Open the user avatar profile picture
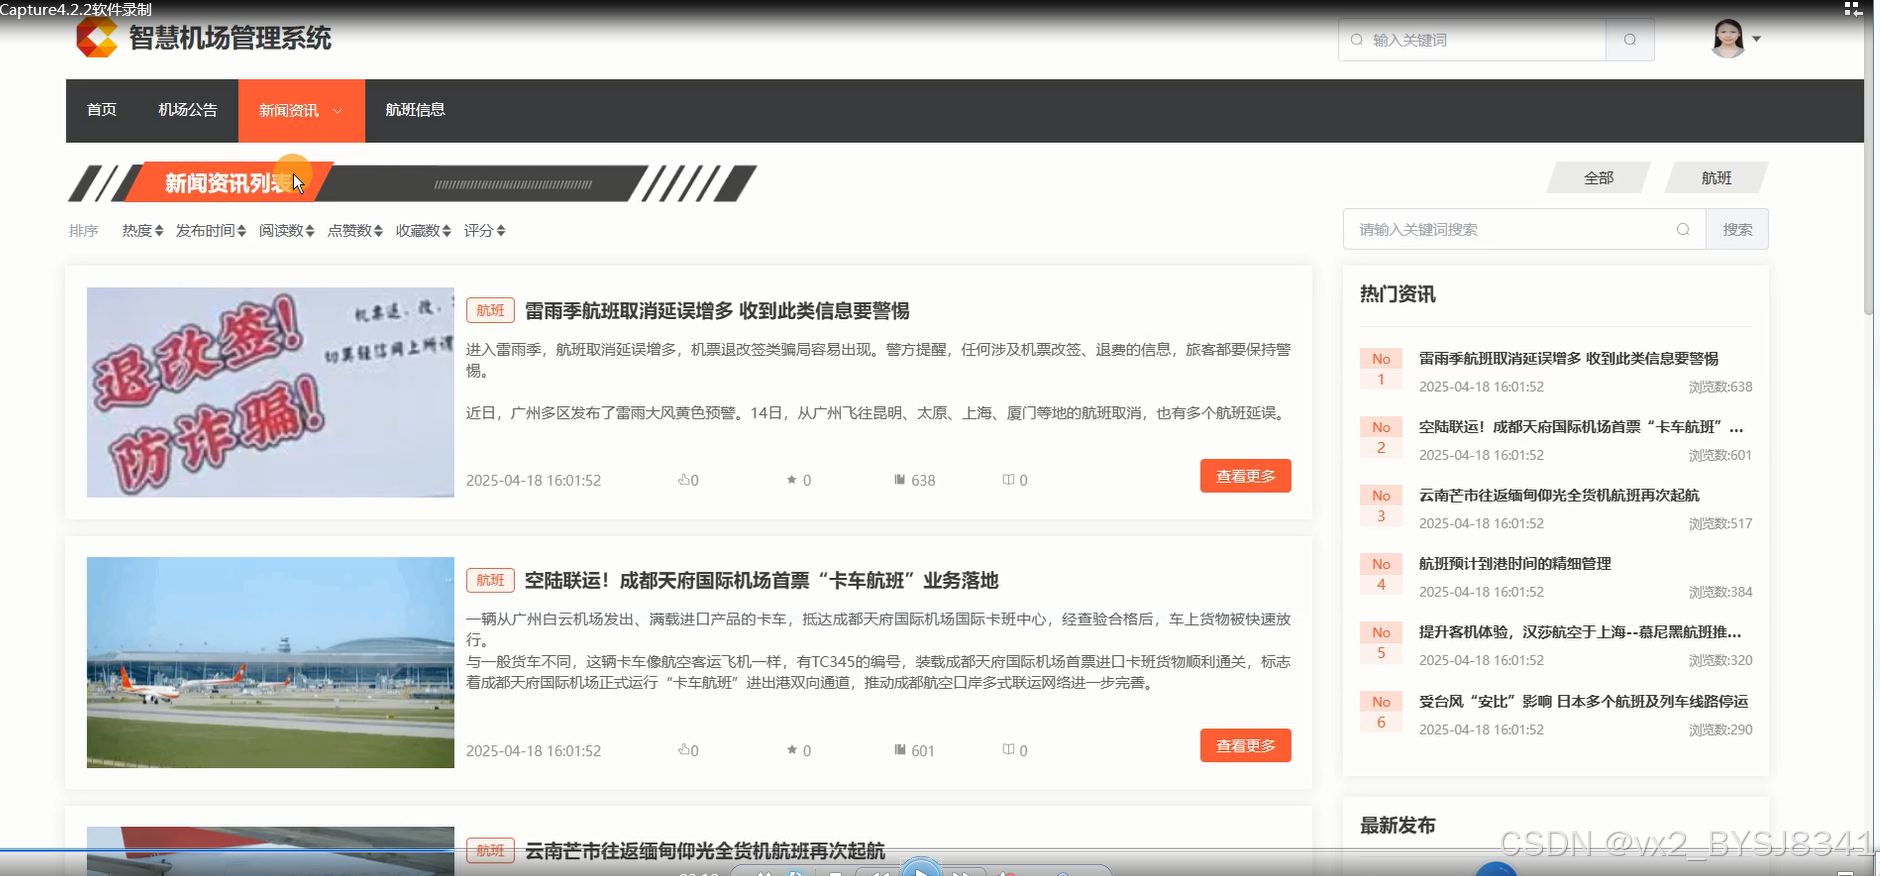This screenshot has width=1880, height=876. (1728, 39)
